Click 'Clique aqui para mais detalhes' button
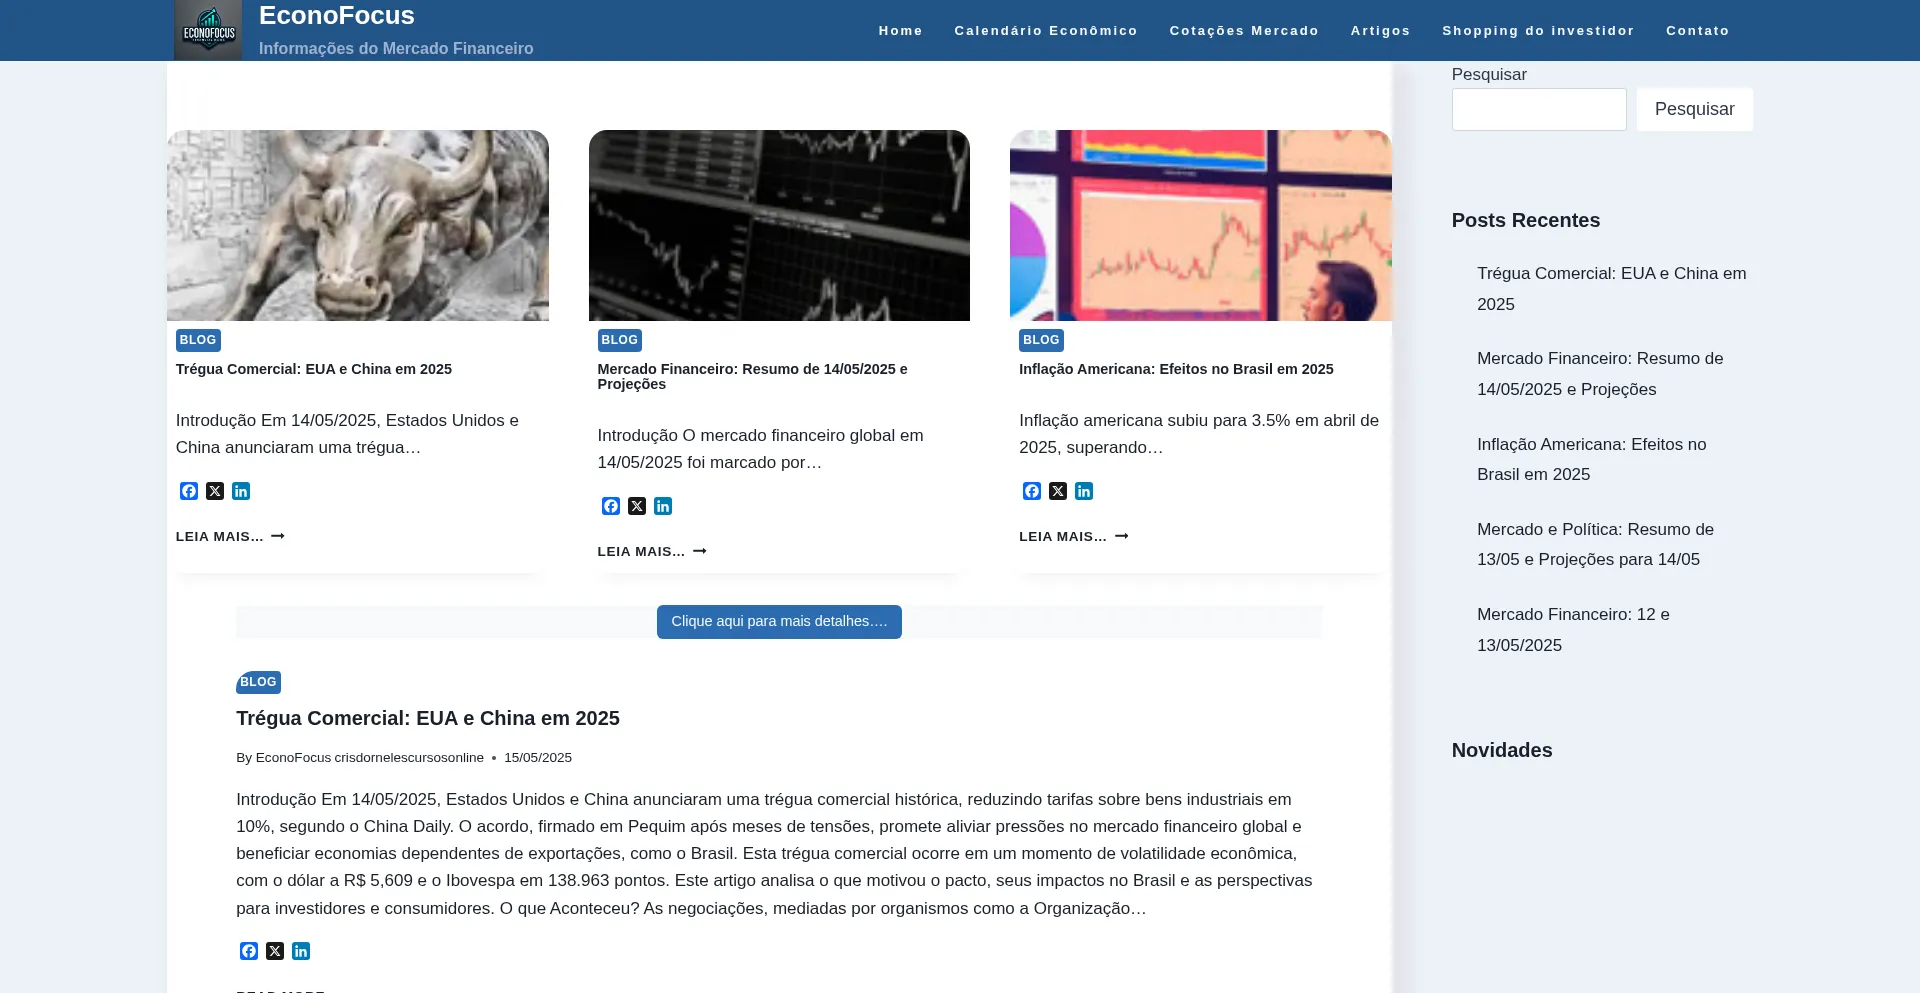The height and width of the screenshot is (993, 1920). pos(779,622)
